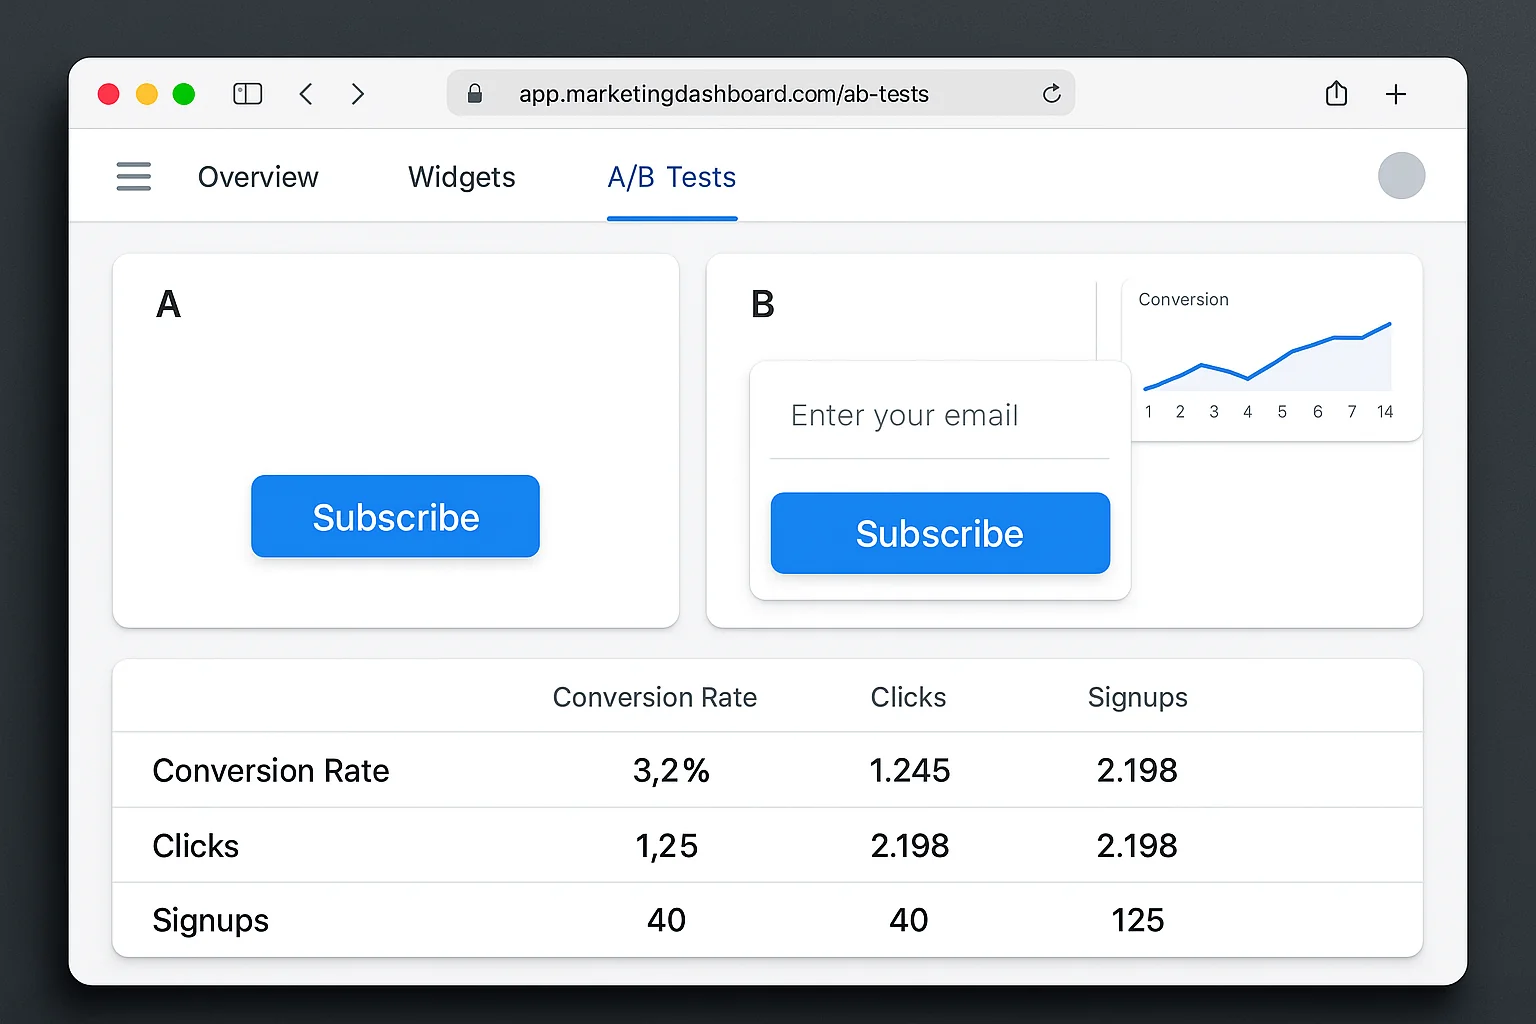Open the Widgets section
Image resolution: width=1536 pixels, height=1024 pixels.
[x=461, y=177]
